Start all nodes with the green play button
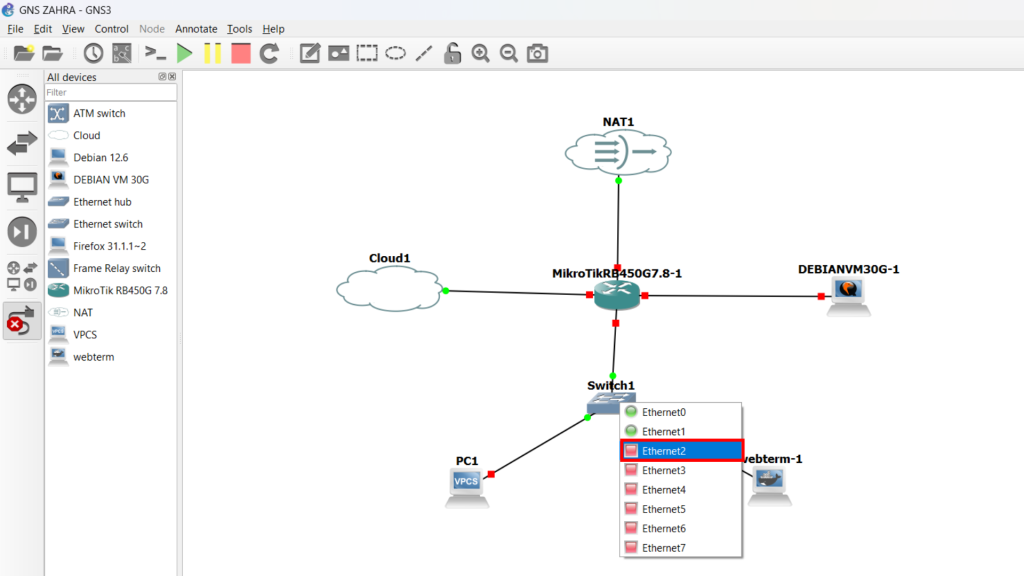 click(x=184, y=54)
